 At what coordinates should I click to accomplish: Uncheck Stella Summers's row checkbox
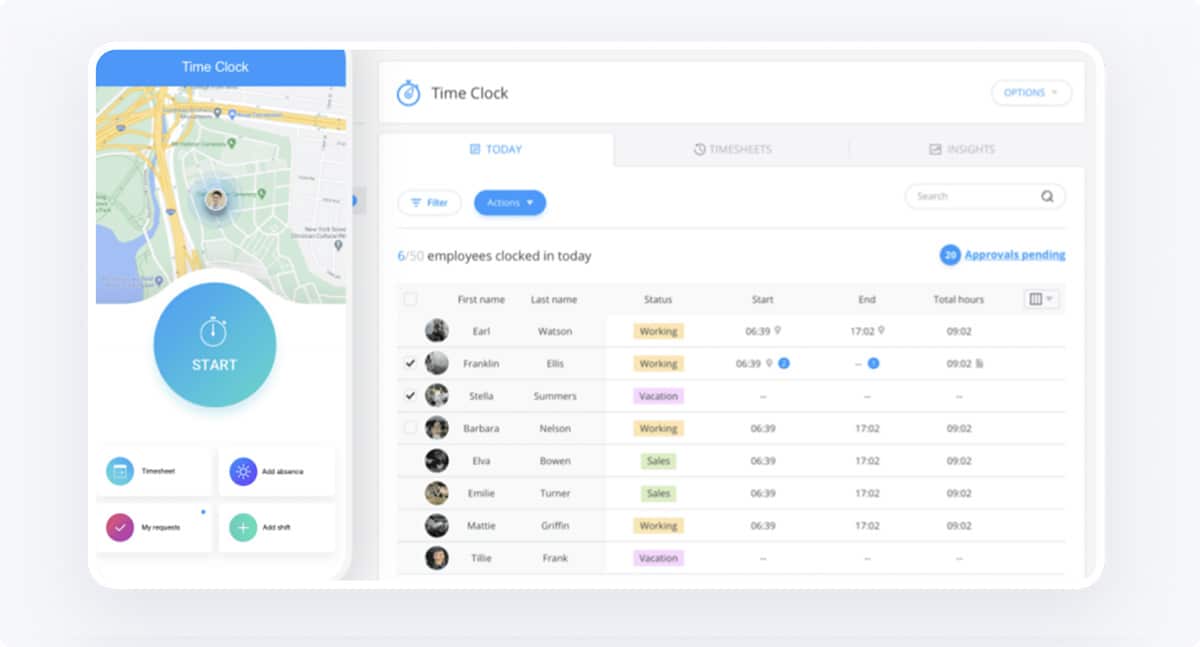410,395
